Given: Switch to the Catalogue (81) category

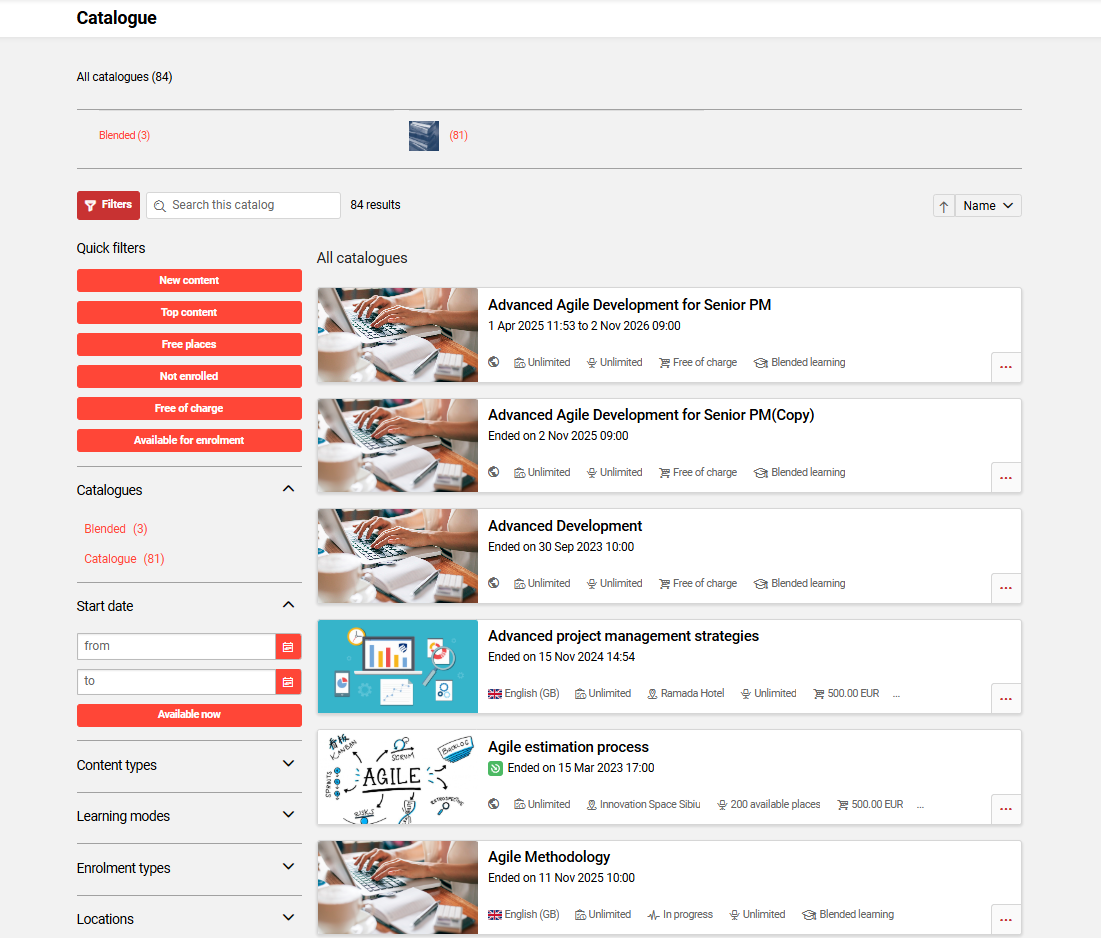Looking at the screenshot, I should 122,558.
